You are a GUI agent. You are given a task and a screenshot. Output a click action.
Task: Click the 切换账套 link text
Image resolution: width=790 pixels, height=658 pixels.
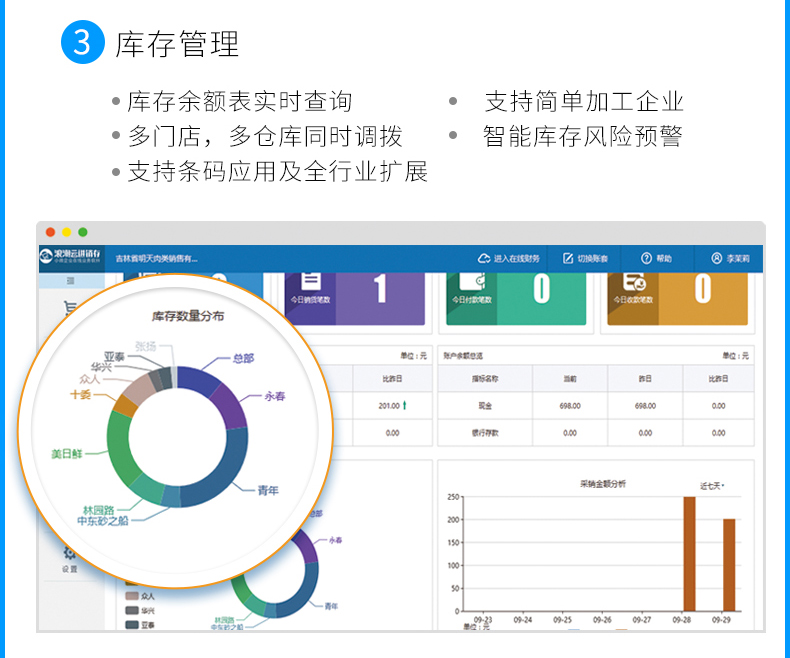[x=592, y=258]
